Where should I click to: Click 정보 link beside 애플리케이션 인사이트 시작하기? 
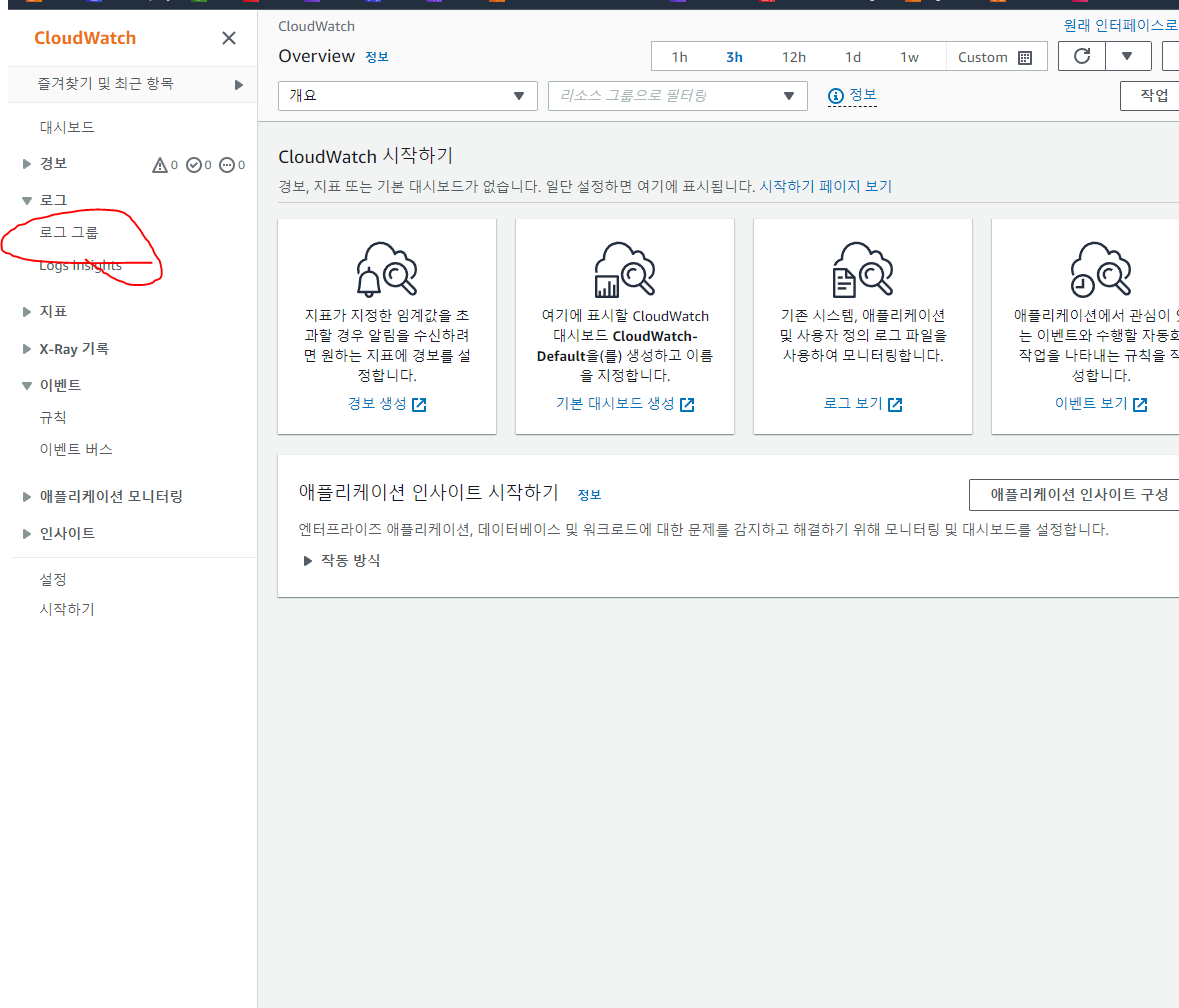tap(589, 495)
